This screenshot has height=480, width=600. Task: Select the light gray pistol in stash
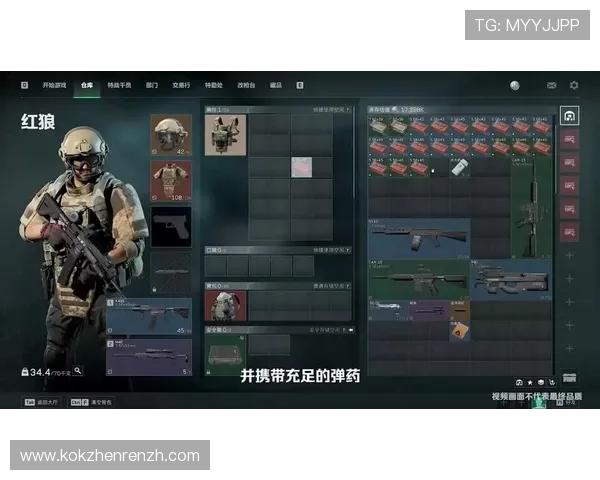[x=388, y=310]
